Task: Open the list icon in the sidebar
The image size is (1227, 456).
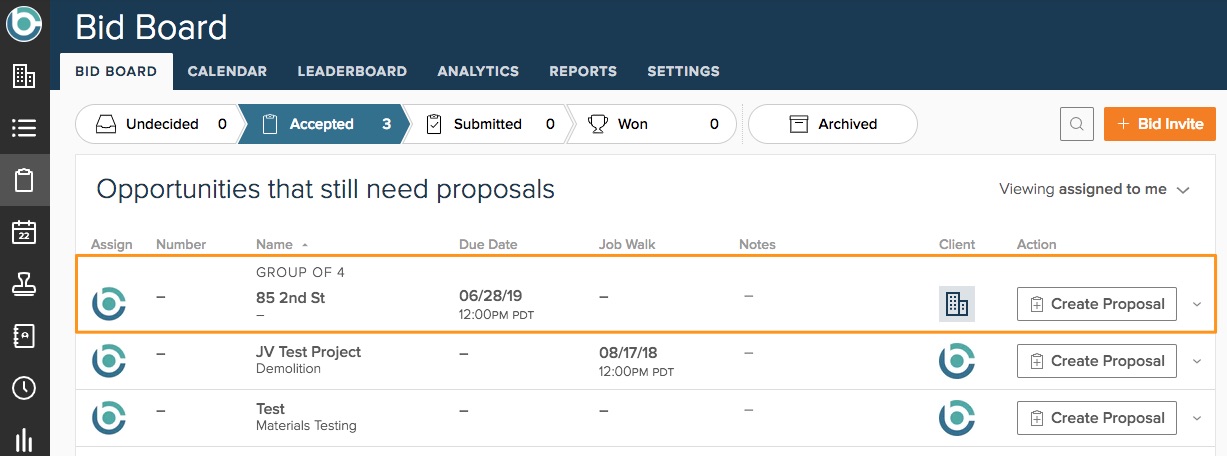Action: click(x=24, y=128)
